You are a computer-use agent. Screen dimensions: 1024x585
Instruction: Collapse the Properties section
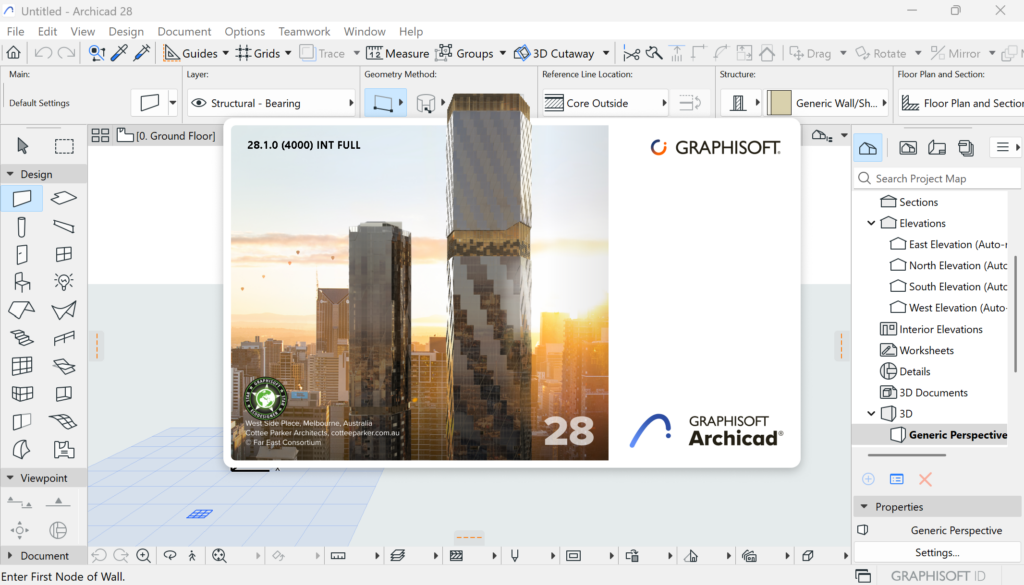864,507
